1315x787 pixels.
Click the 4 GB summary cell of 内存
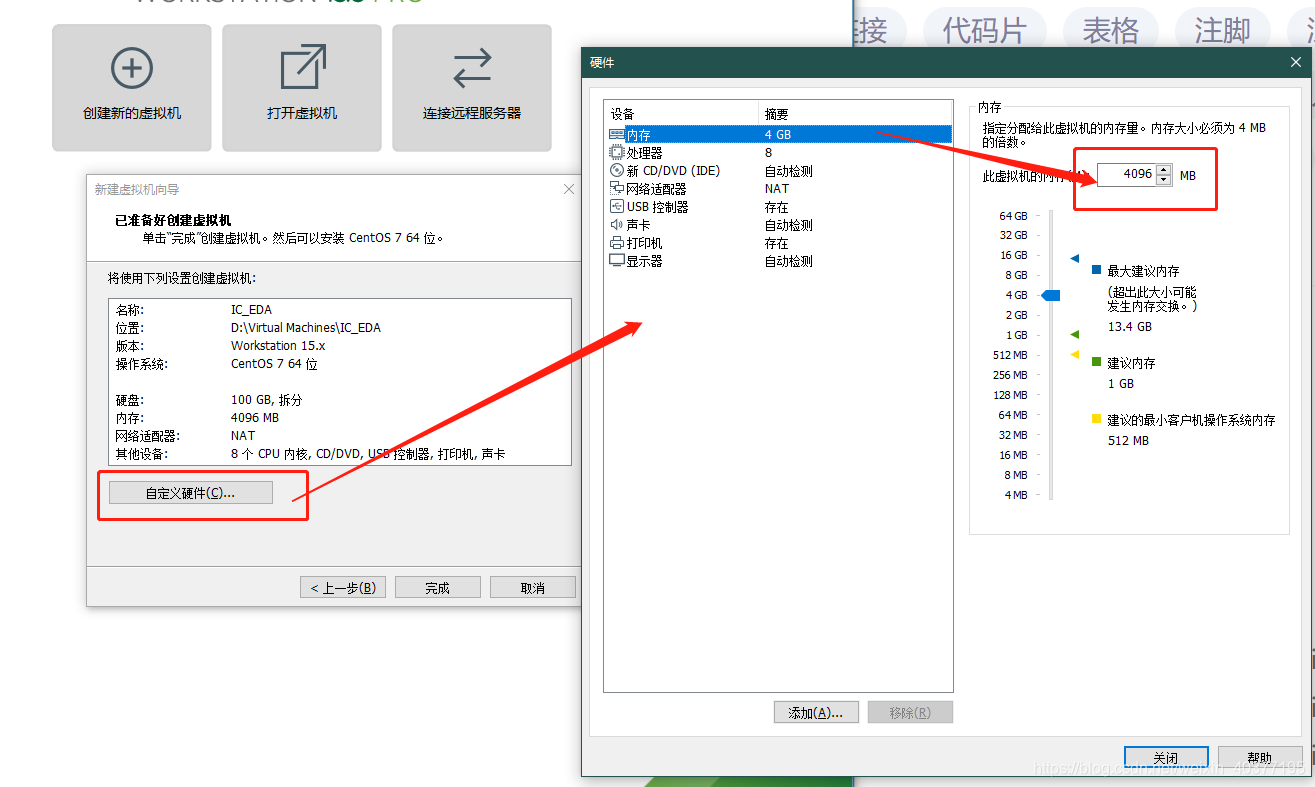[x=778, y=134]
